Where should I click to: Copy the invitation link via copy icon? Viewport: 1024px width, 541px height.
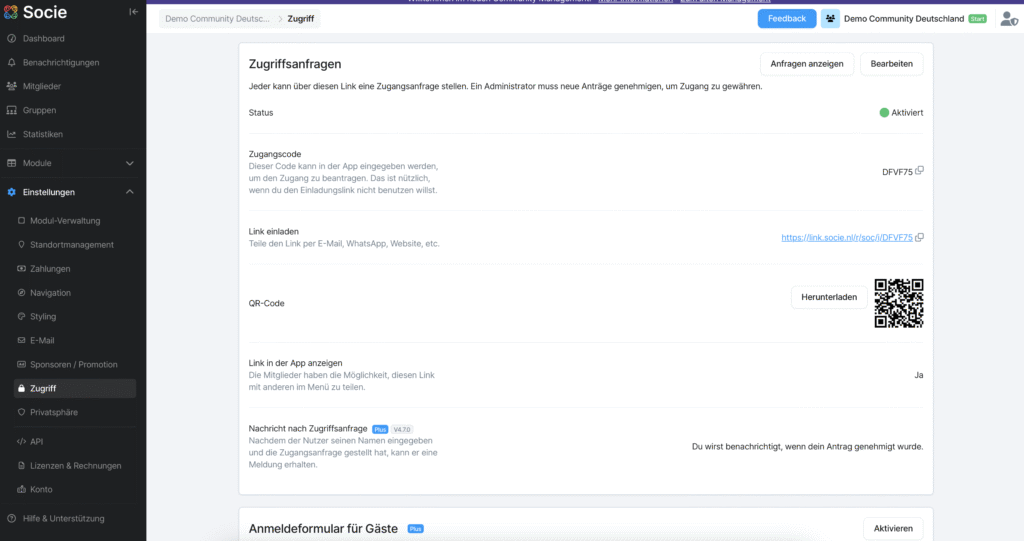click(x=920, y=237)
